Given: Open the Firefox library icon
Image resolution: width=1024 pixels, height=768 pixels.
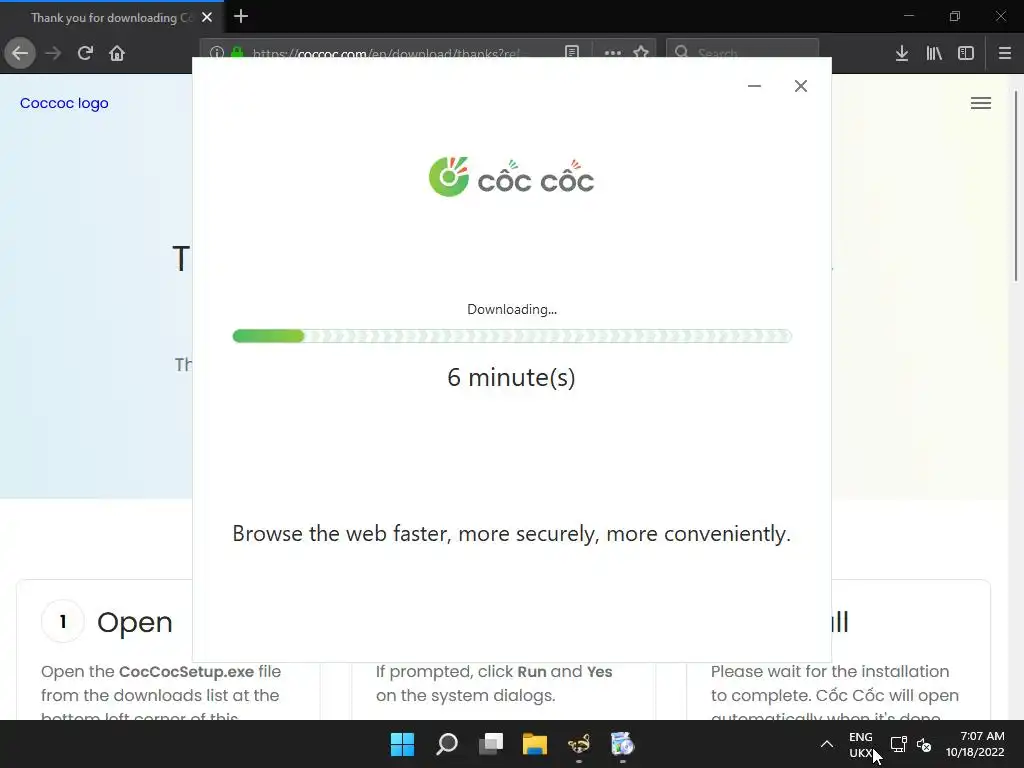Looking at the screenshot, I should (x=934, y=53).
